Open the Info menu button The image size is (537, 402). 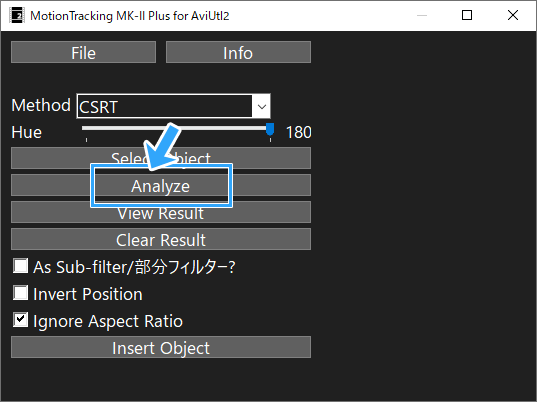(x=238, y=52)
